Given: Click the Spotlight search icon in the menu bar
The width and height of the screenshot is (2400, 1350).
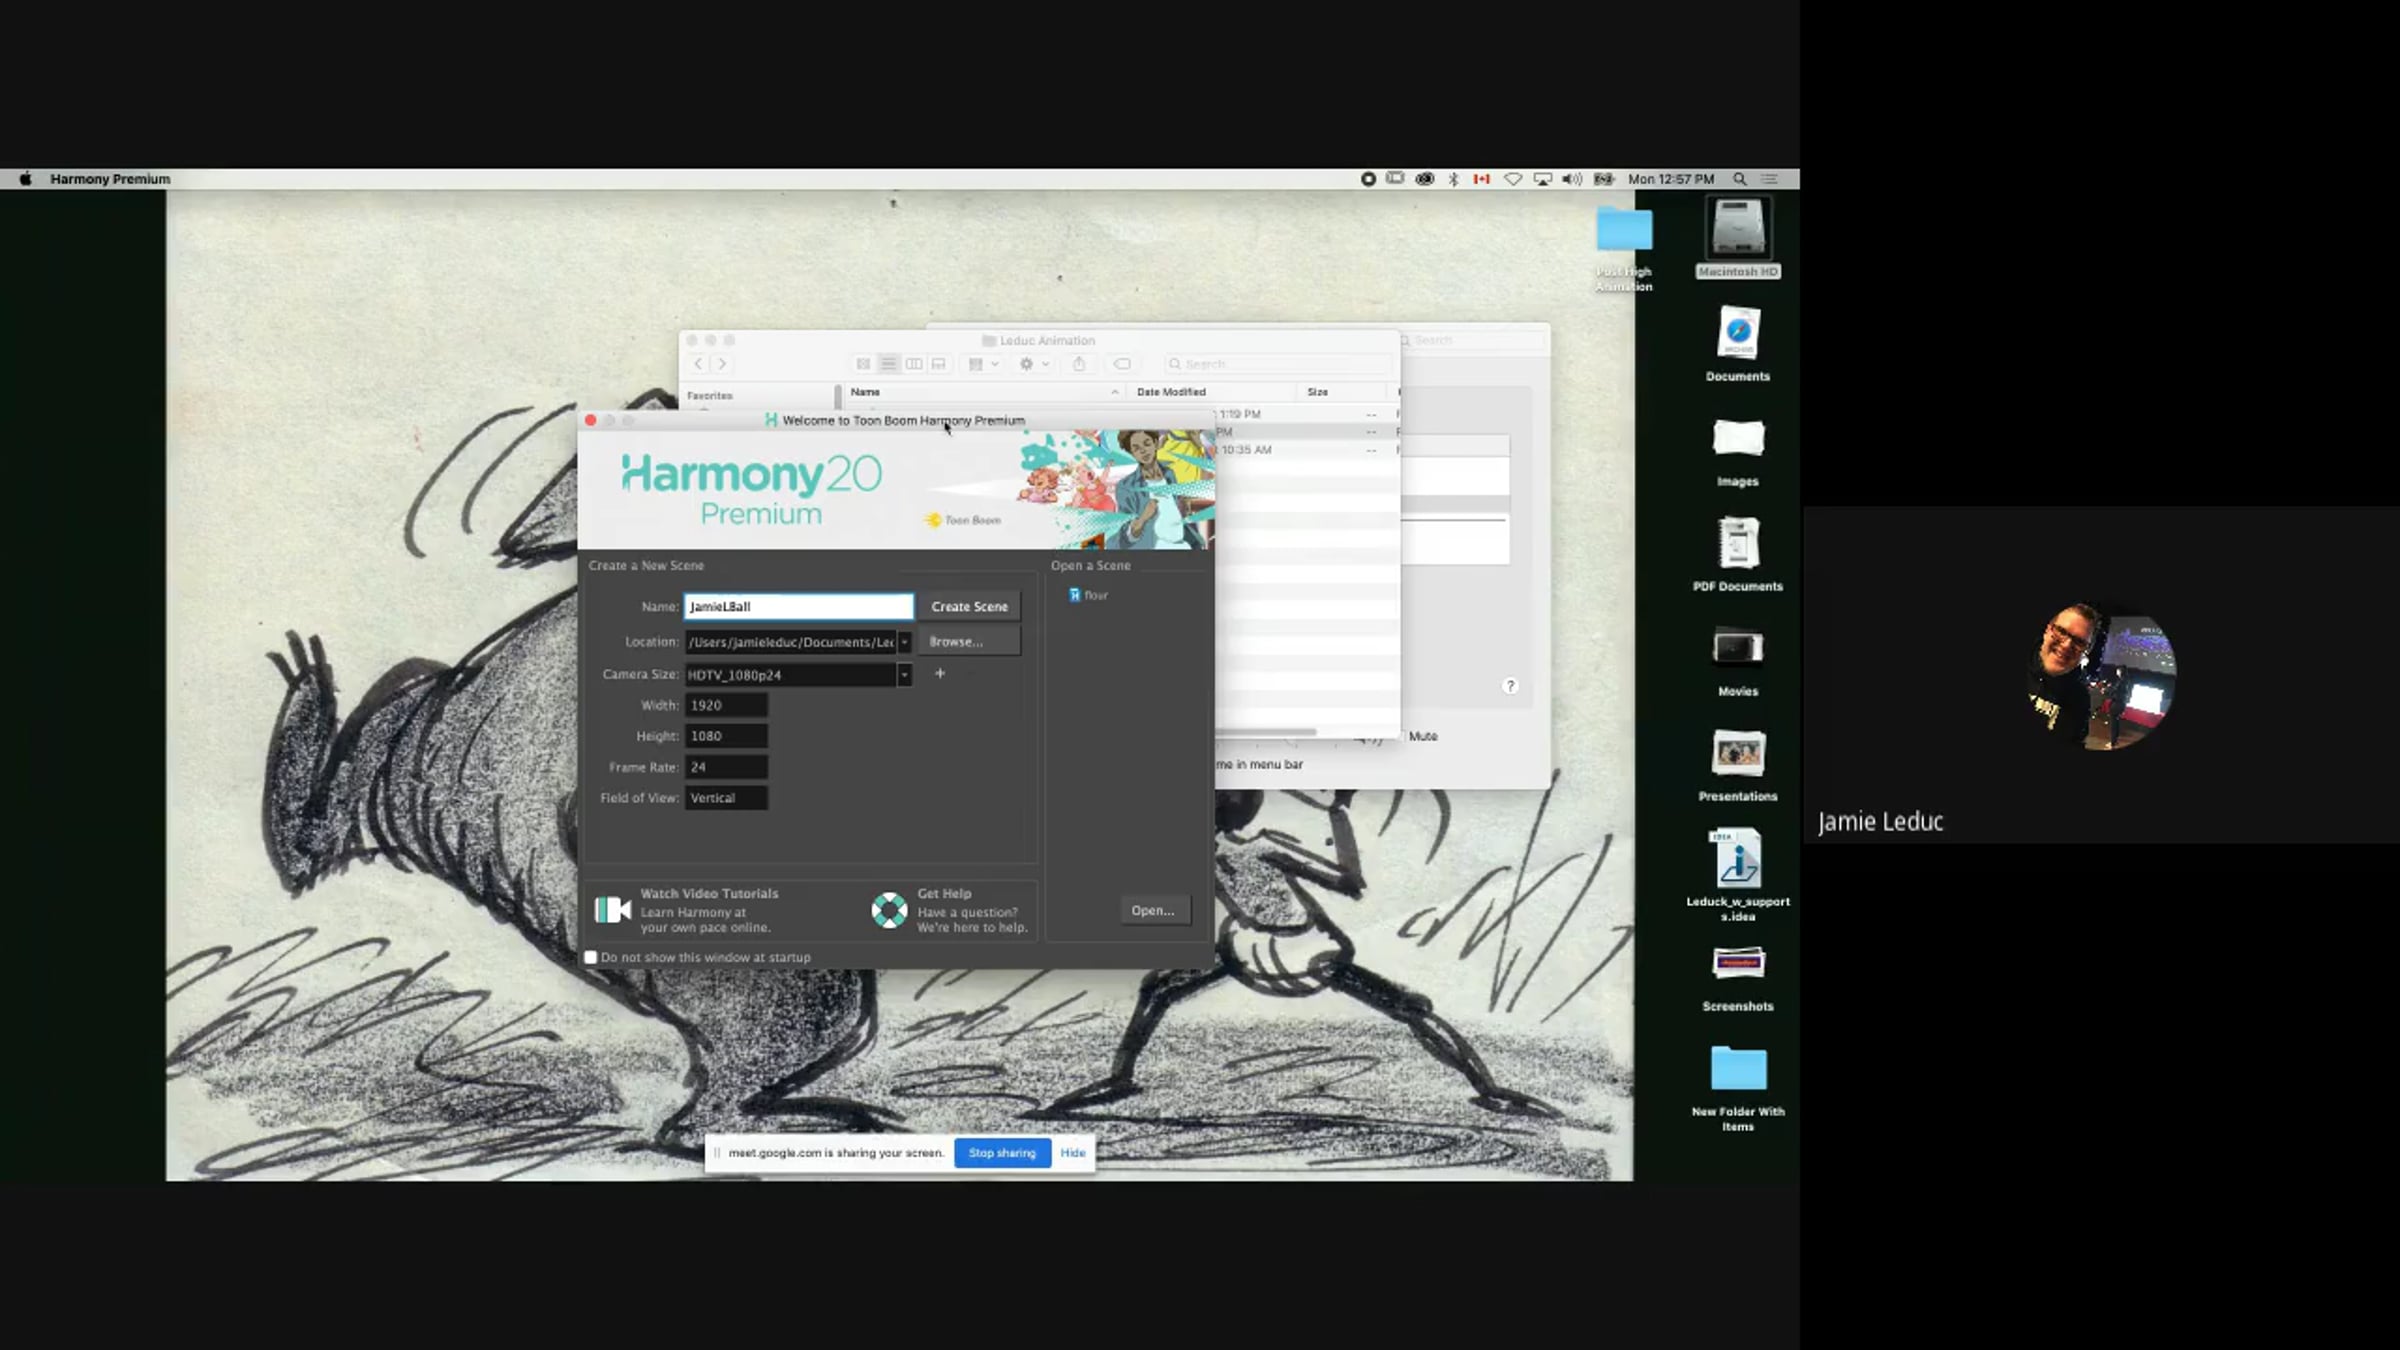Looking at the screenshot, I should 1740,179.
